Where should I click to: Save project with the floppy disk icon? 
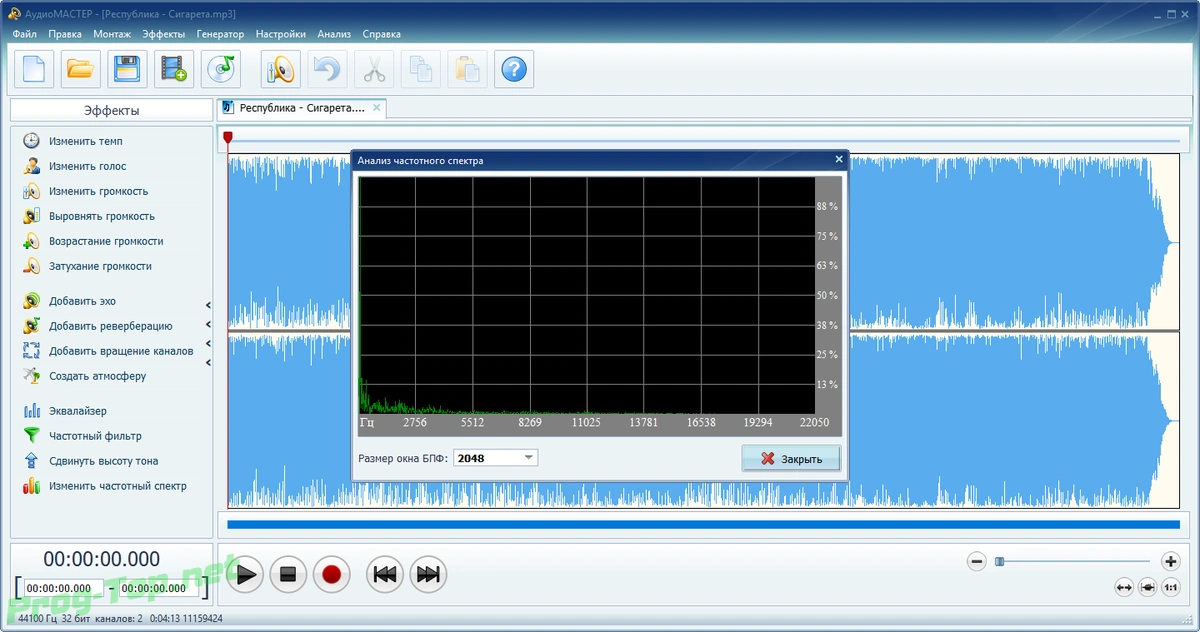tap(127, 69)
